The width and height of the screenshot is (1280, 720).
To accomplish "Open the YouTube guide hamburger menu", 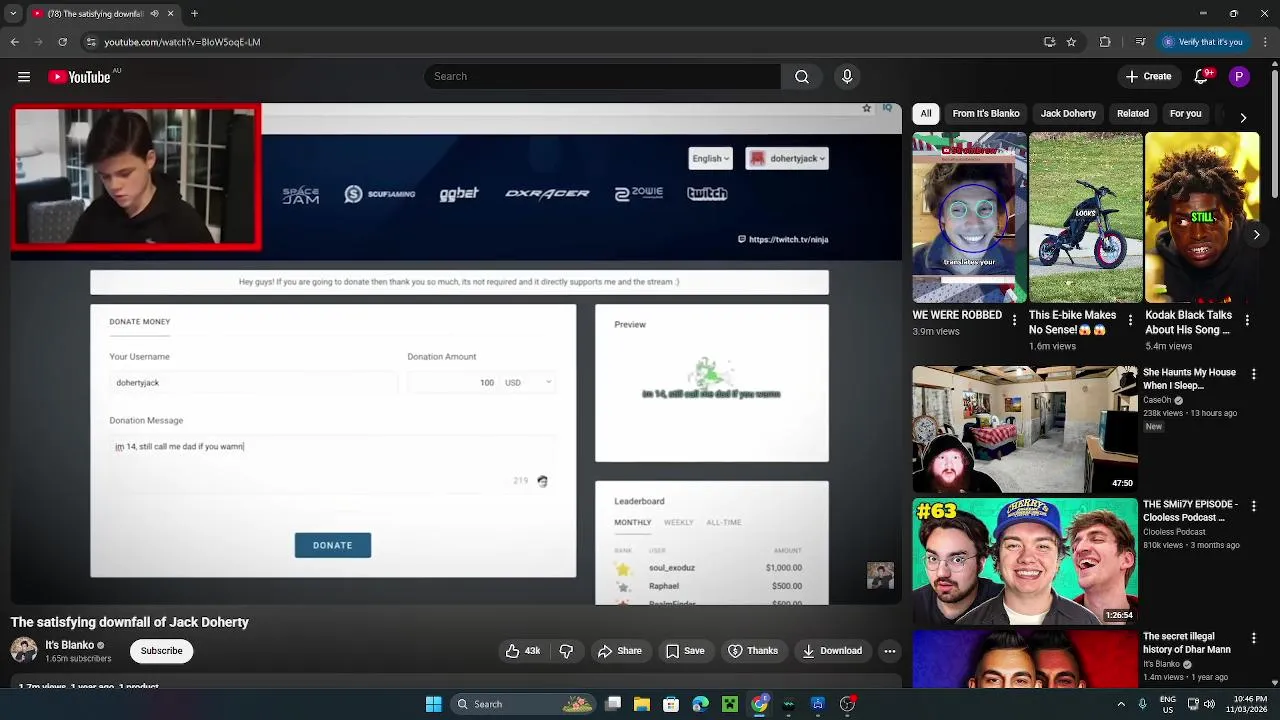I will tap(23, 77).
